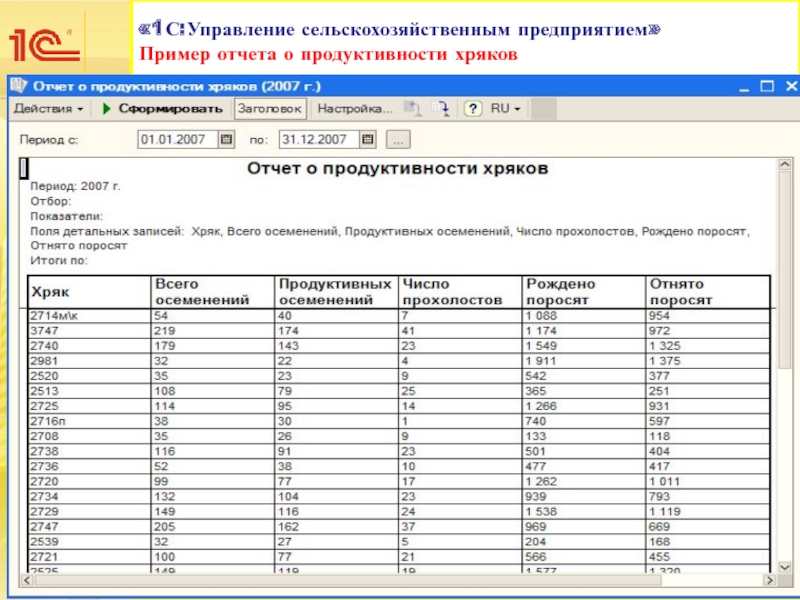Select the Хряк column header cell
The height and width of the screenshot is (600, 800).
[88, 291]
